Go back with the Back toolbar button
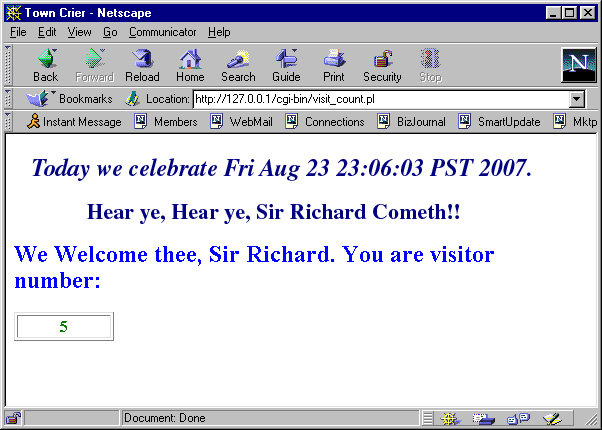 (x=46, y=65)
